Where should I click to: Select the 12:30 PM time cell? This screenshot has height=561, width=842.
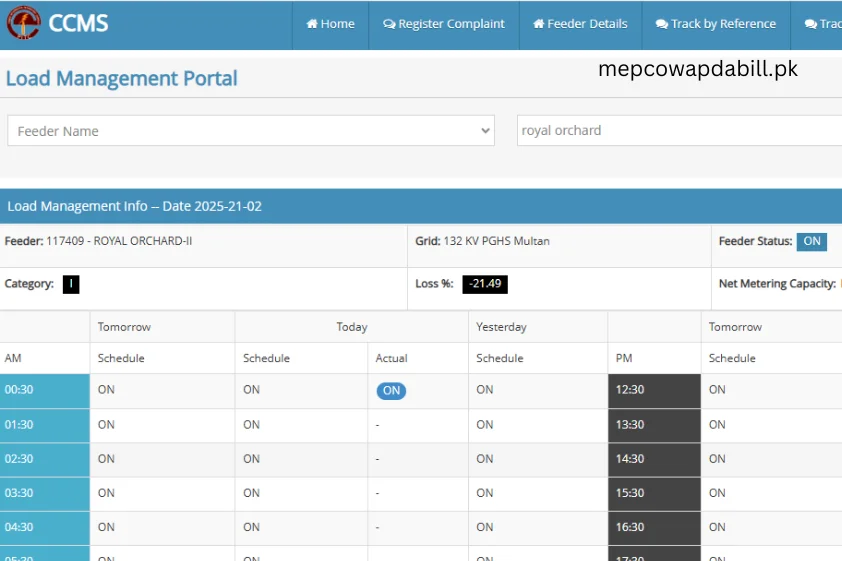click(654, 390)
